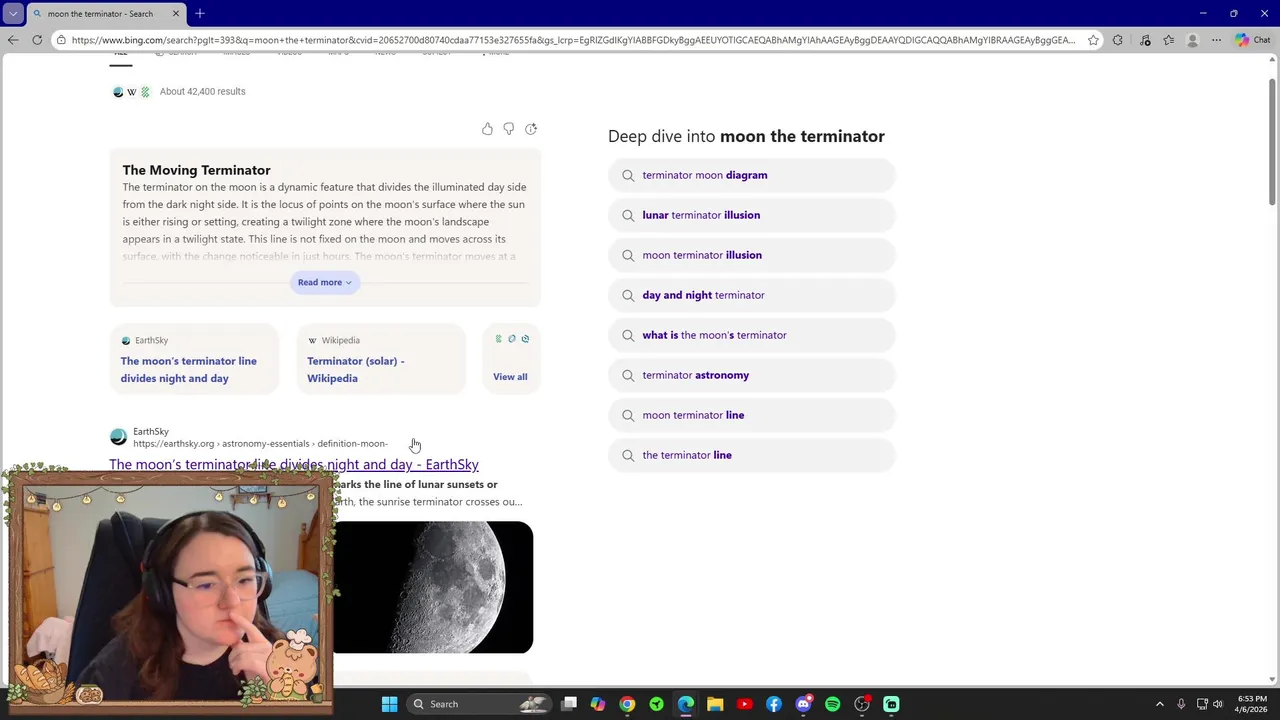Open Google Chrome from the taskbar
1280x720 pixels.
click(627, 704)
